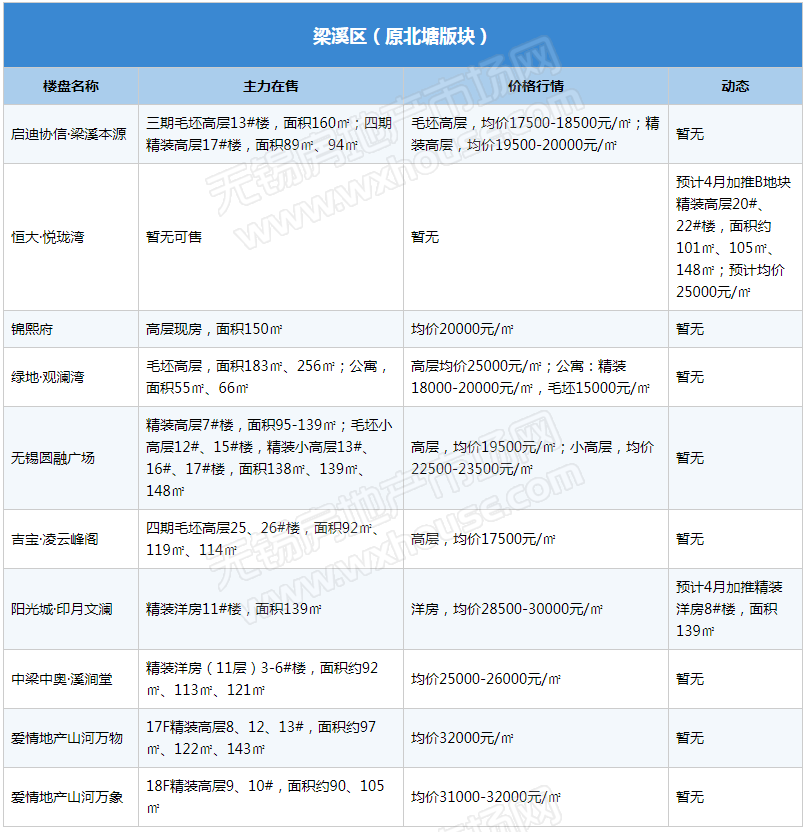Click the 吉宝·凌云峰阁 property name

55,539
